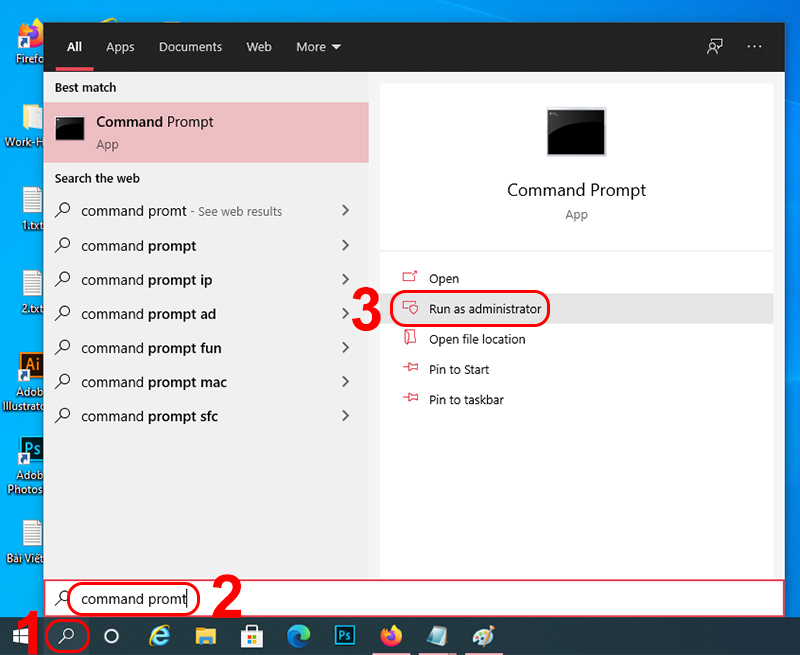Viewport: 800px width, 655px height.
Task: Open Photoshop from the taskbar
Action: pos(345,636)
